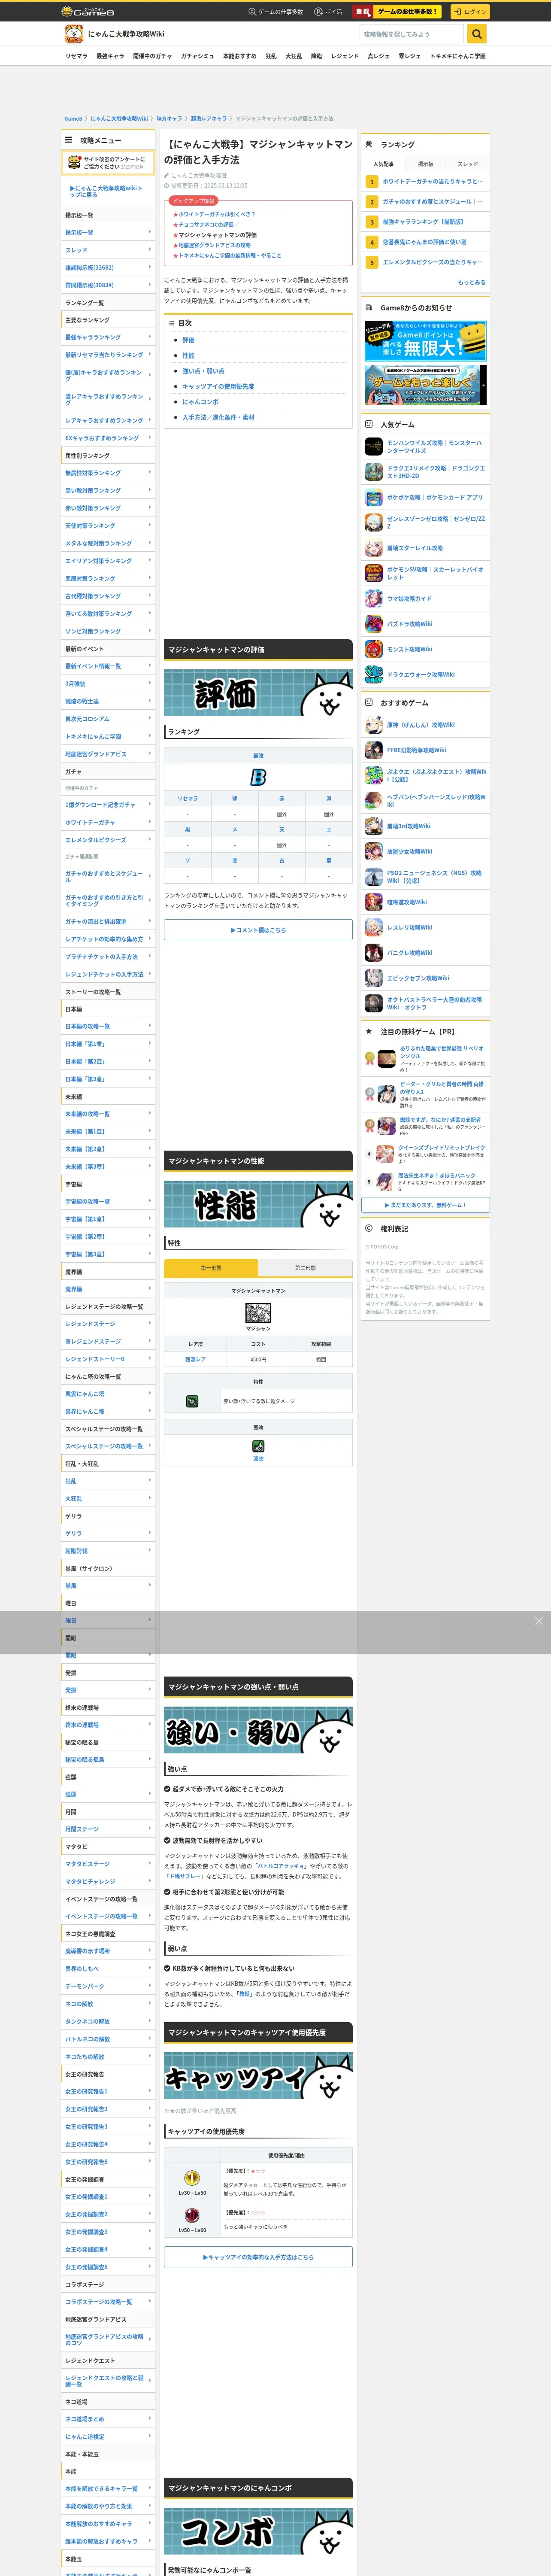The height and width of the screenshot is (2576, 551).
Task: Close the overlay banner with X
Action: (538, 1621)
